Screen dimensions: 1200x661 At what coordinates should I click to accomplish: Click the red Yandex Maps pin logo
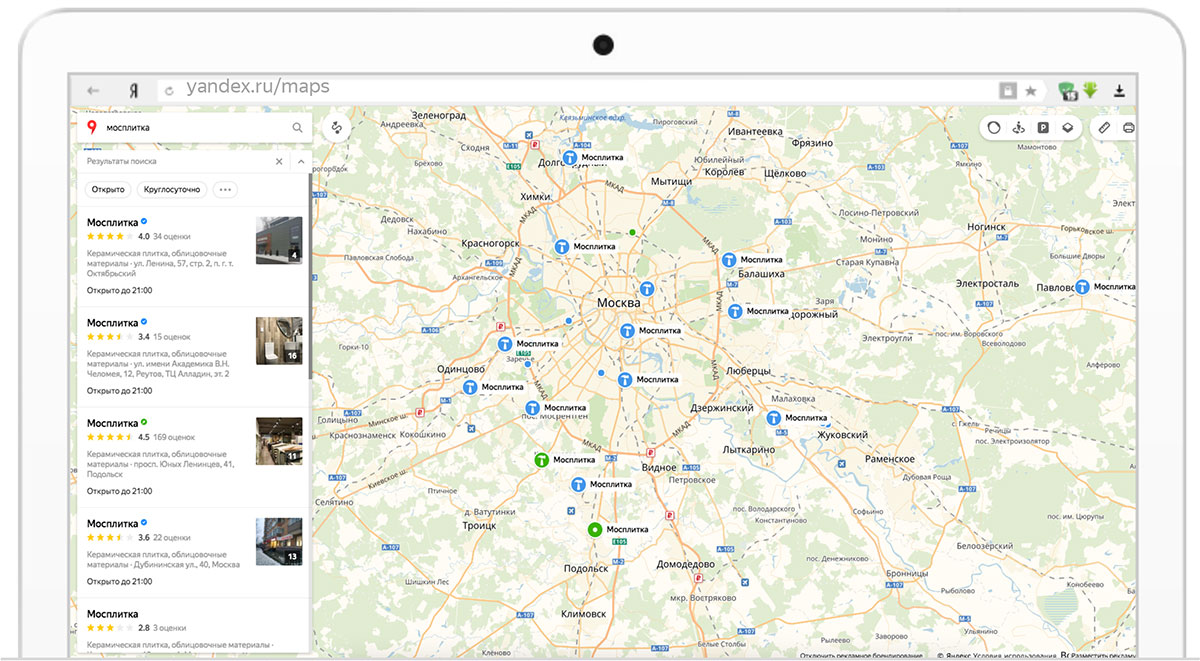pos(92,127)
